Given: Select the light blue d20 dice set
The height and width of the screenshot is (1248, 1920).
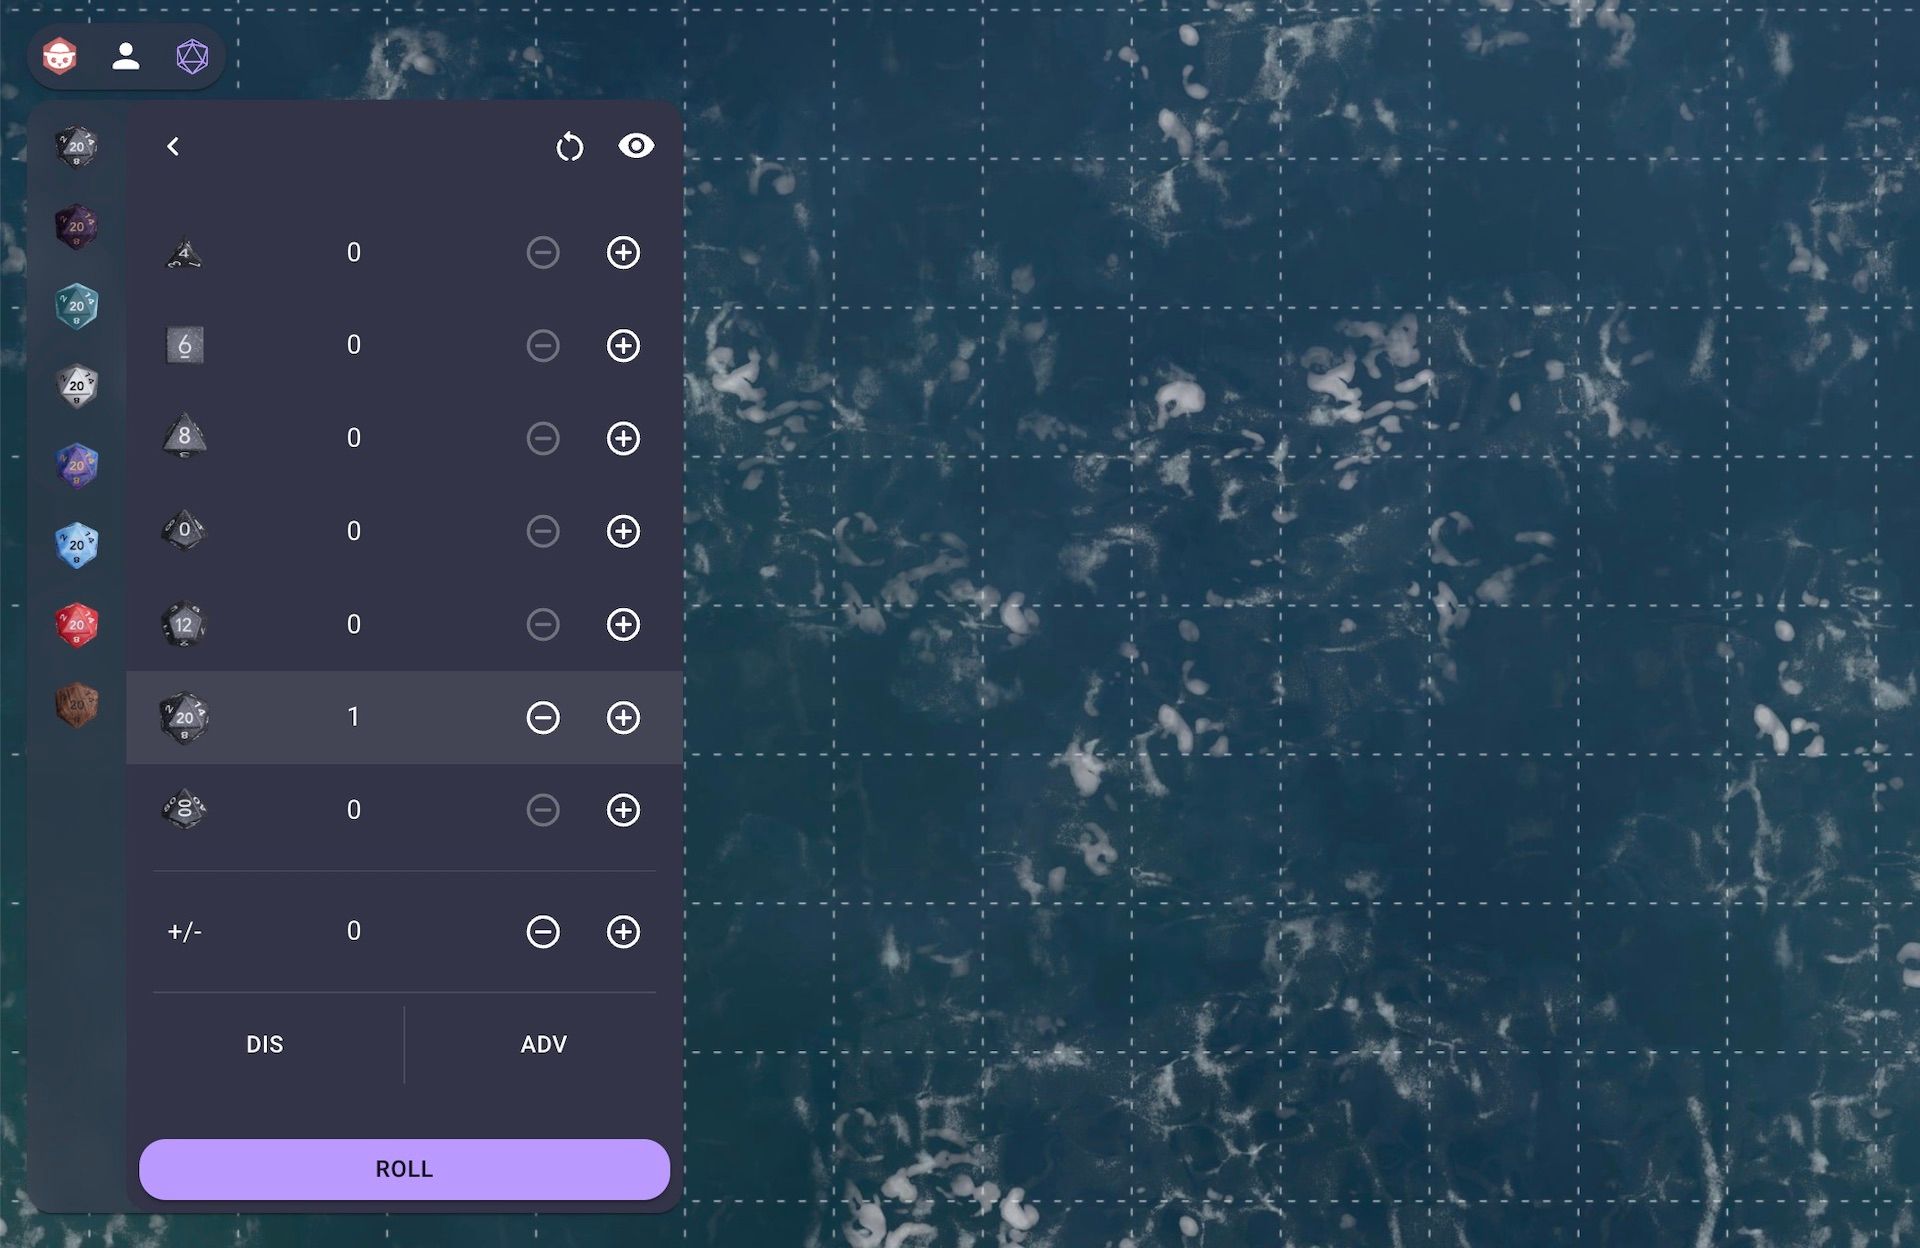Looking at the screenshot, I should pos(76,546).
